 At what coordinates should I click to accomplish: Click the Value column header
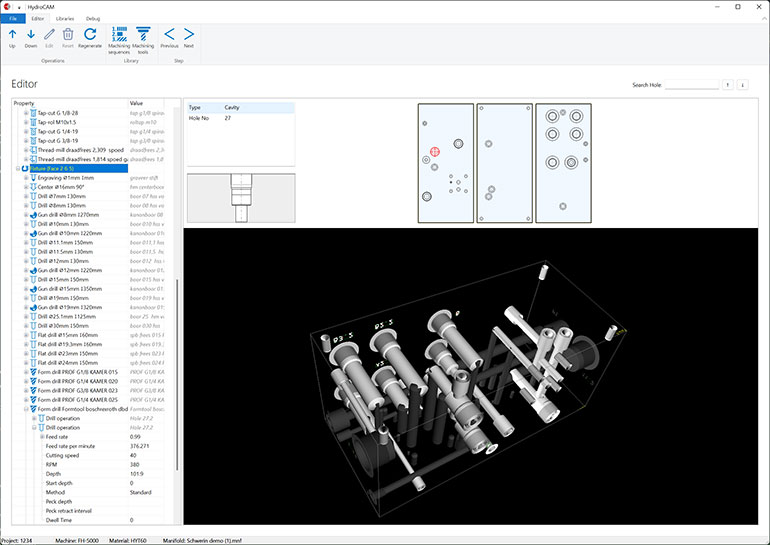tap(146, 103)
